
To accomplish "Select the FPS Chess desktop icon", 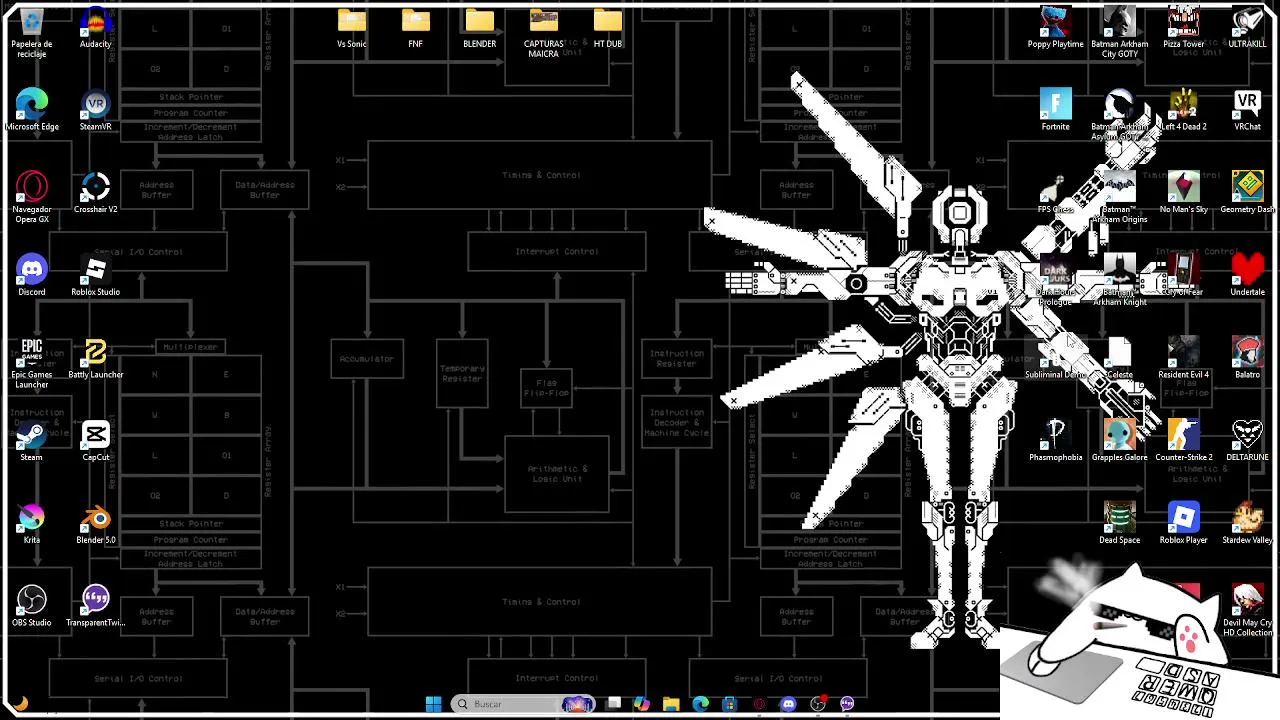I will pyautogui.click(x=1056, y=192).
